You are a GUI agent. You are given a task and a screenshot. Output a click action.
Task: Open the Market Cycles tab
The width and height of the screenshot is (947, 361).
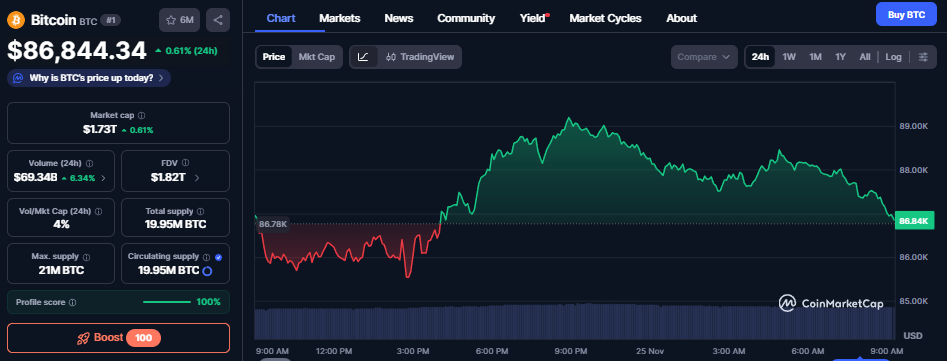(x=605, y=18)
